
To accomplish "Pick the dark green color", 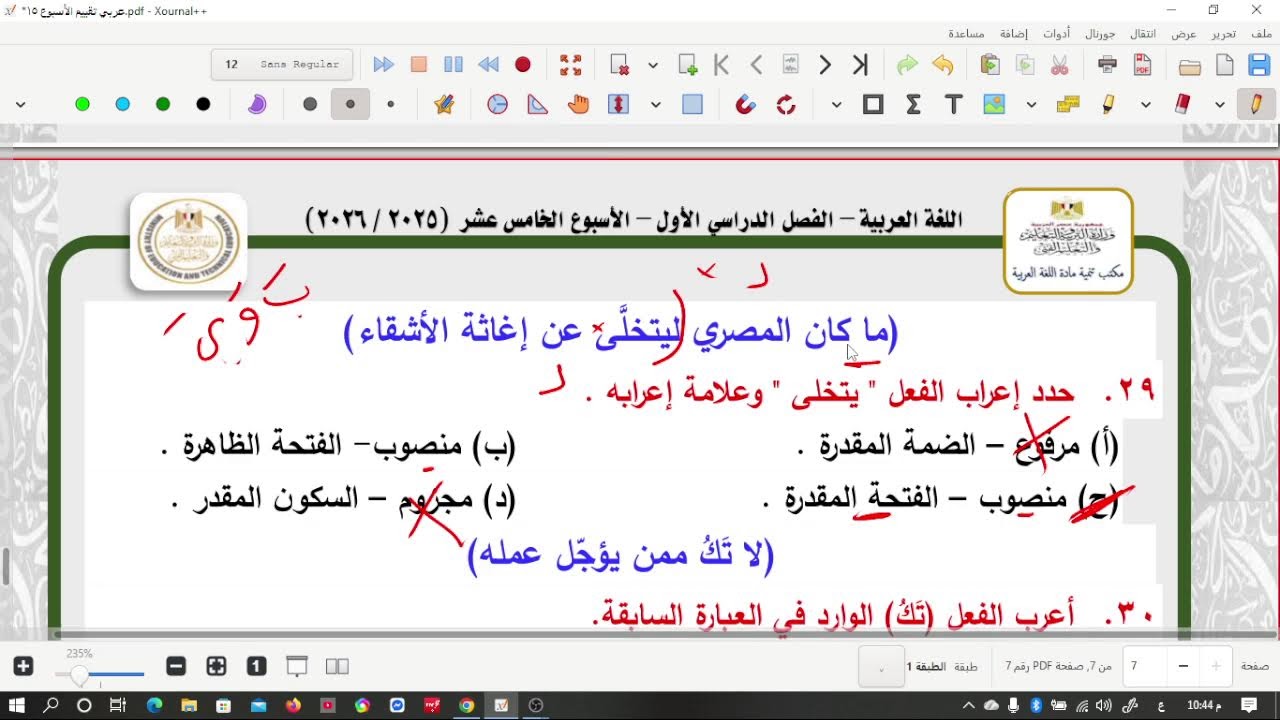I will (163, 104).
